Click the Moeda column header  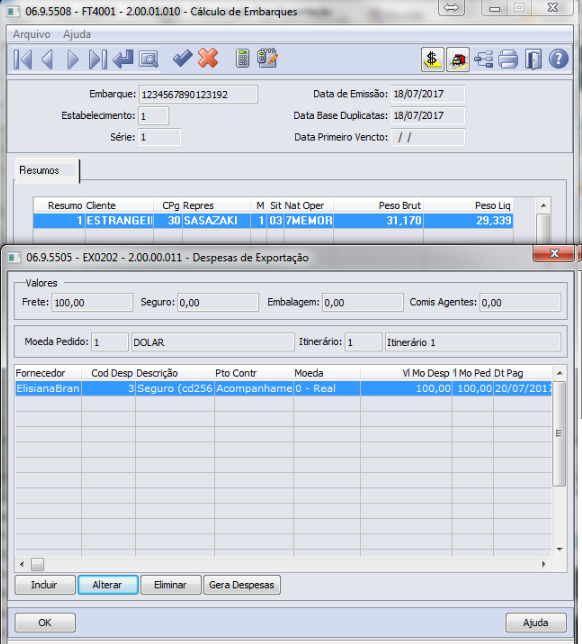[327, 373]
